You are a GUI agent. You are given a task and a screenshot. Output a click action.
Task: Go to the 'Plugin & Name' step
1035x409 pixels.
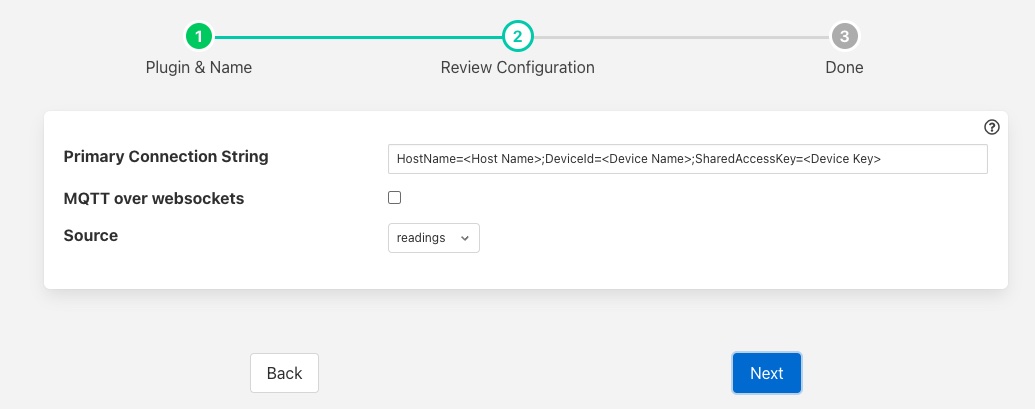[x=199, y=68]
